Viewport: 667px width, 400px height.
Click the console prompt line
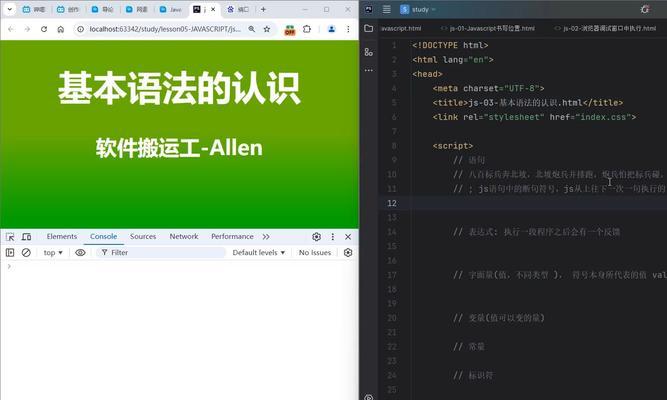click(x=180, y=266)
